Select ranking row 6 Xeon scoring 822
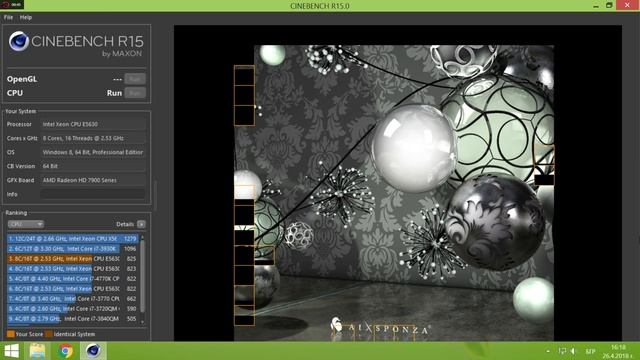The height and width of the screenshot is (360, 640). [73, 289]
